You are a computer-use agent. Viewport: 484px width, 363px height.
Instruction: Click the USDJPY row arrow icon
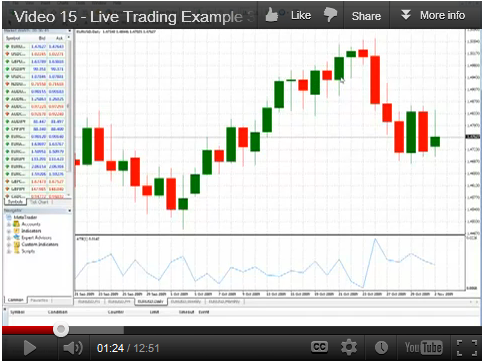[x=7, y=69]
